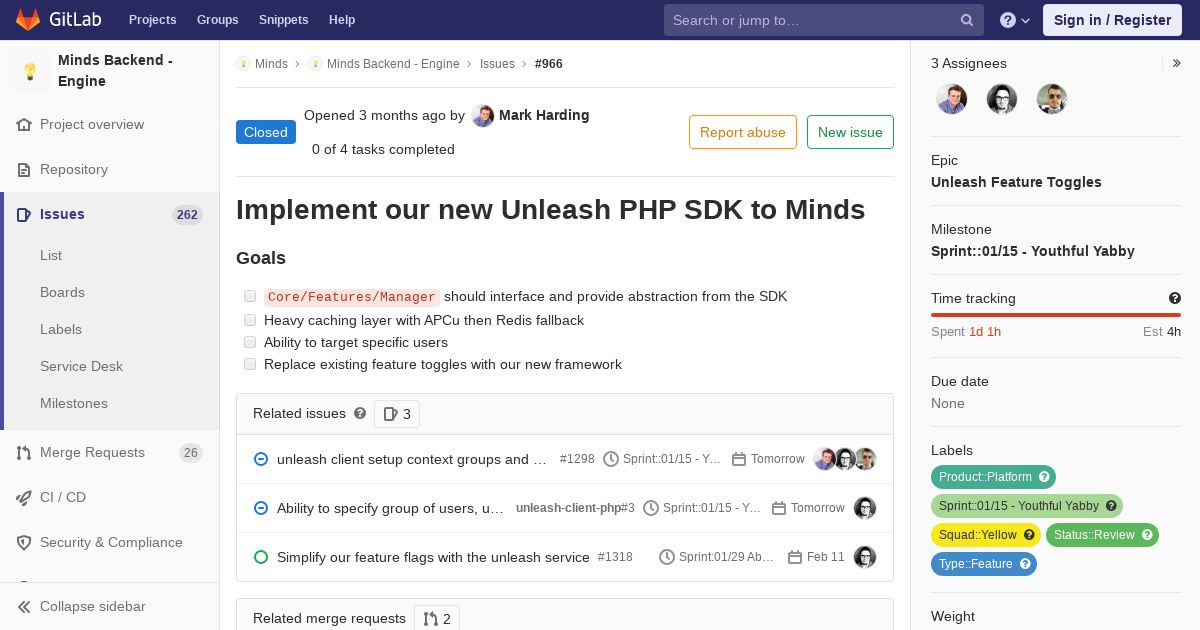Open related issue 'Simplify our feature flags with the unleash service'
This screenshot has height=630, width=1200.
click(x=433, y=557)
